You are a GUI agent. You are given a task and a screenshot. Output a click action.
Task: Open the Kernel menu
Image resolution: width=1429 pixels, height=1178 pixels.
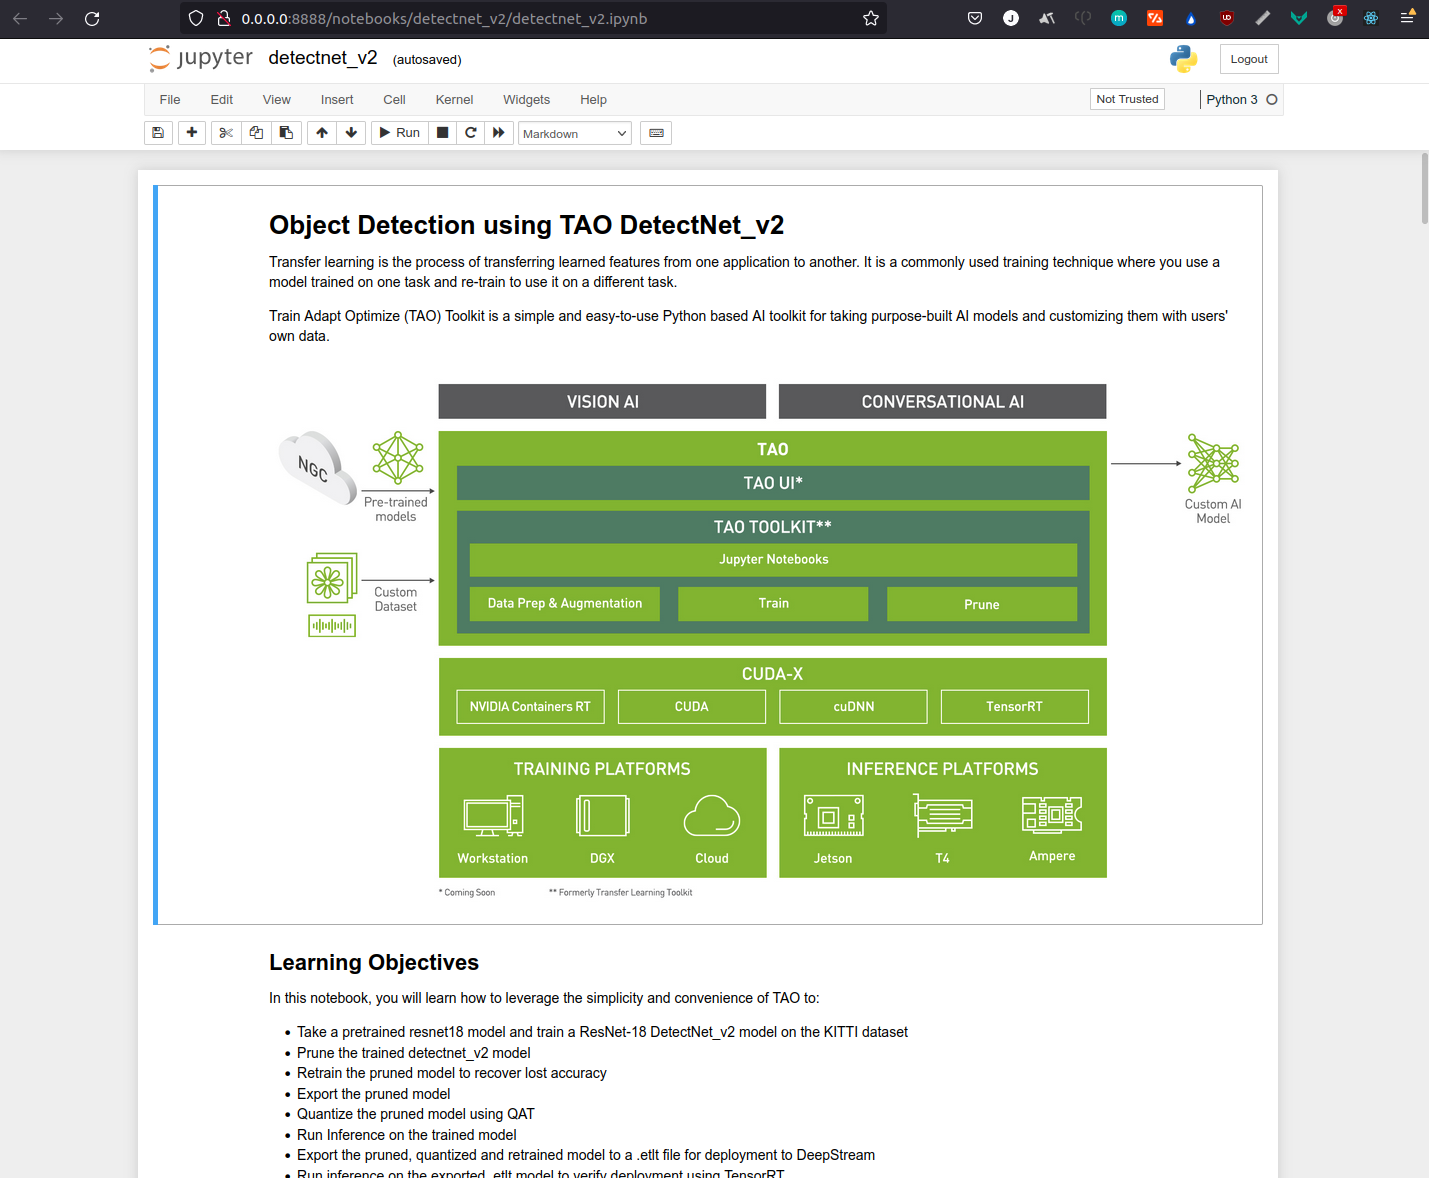click(x=454, y=100)
